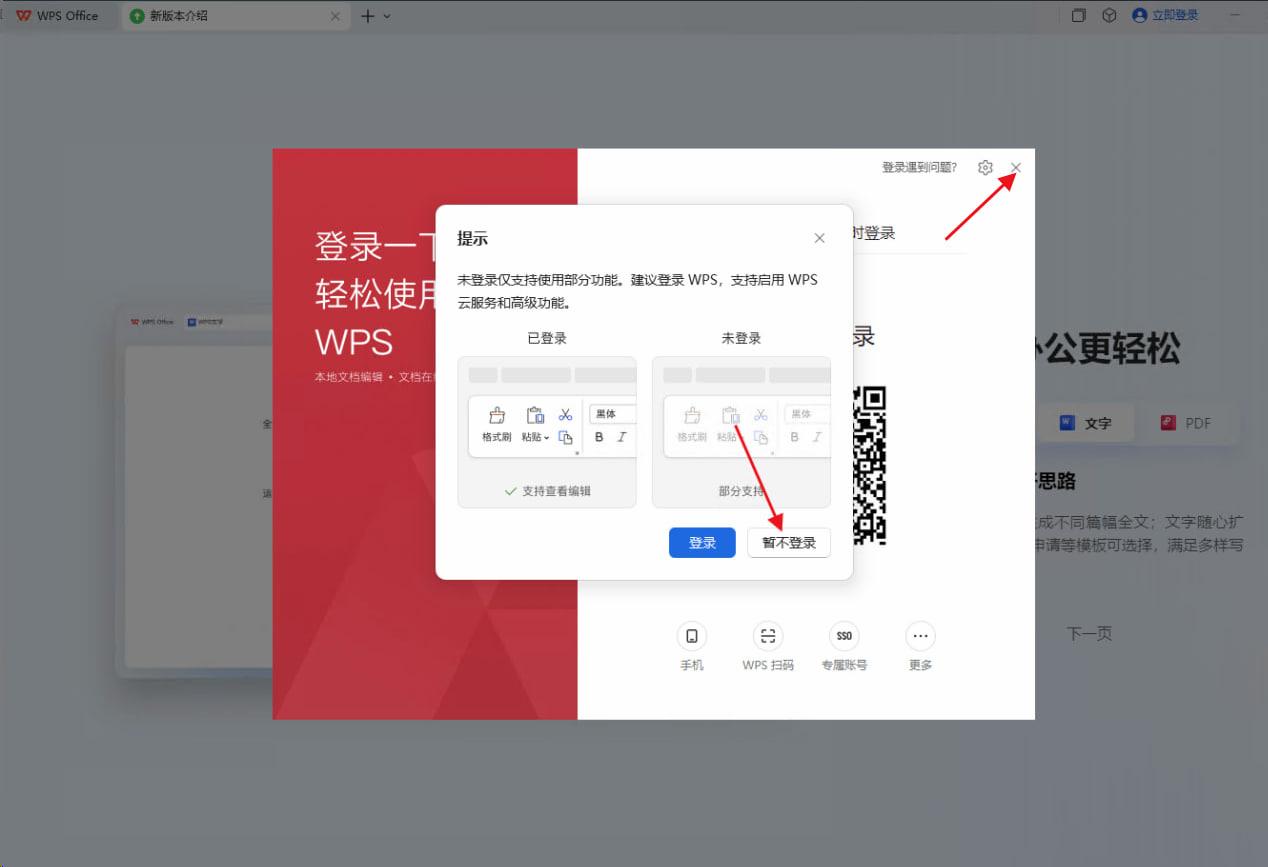This screenshot has width=1268, height=867.
Task: Click the cube icon in title bar
Action: point(1109,16)
